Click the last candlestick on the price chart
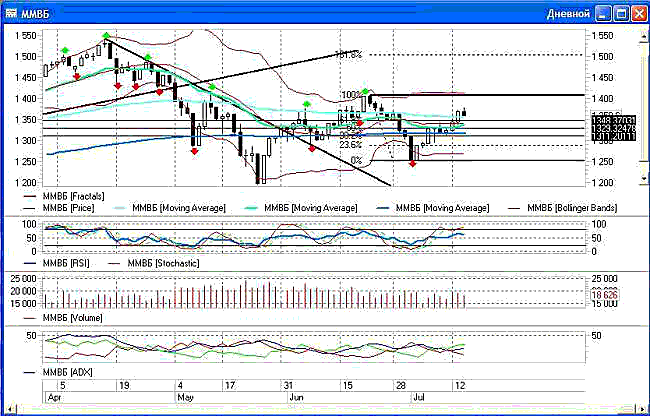650x416 pixels. (464, 112)
